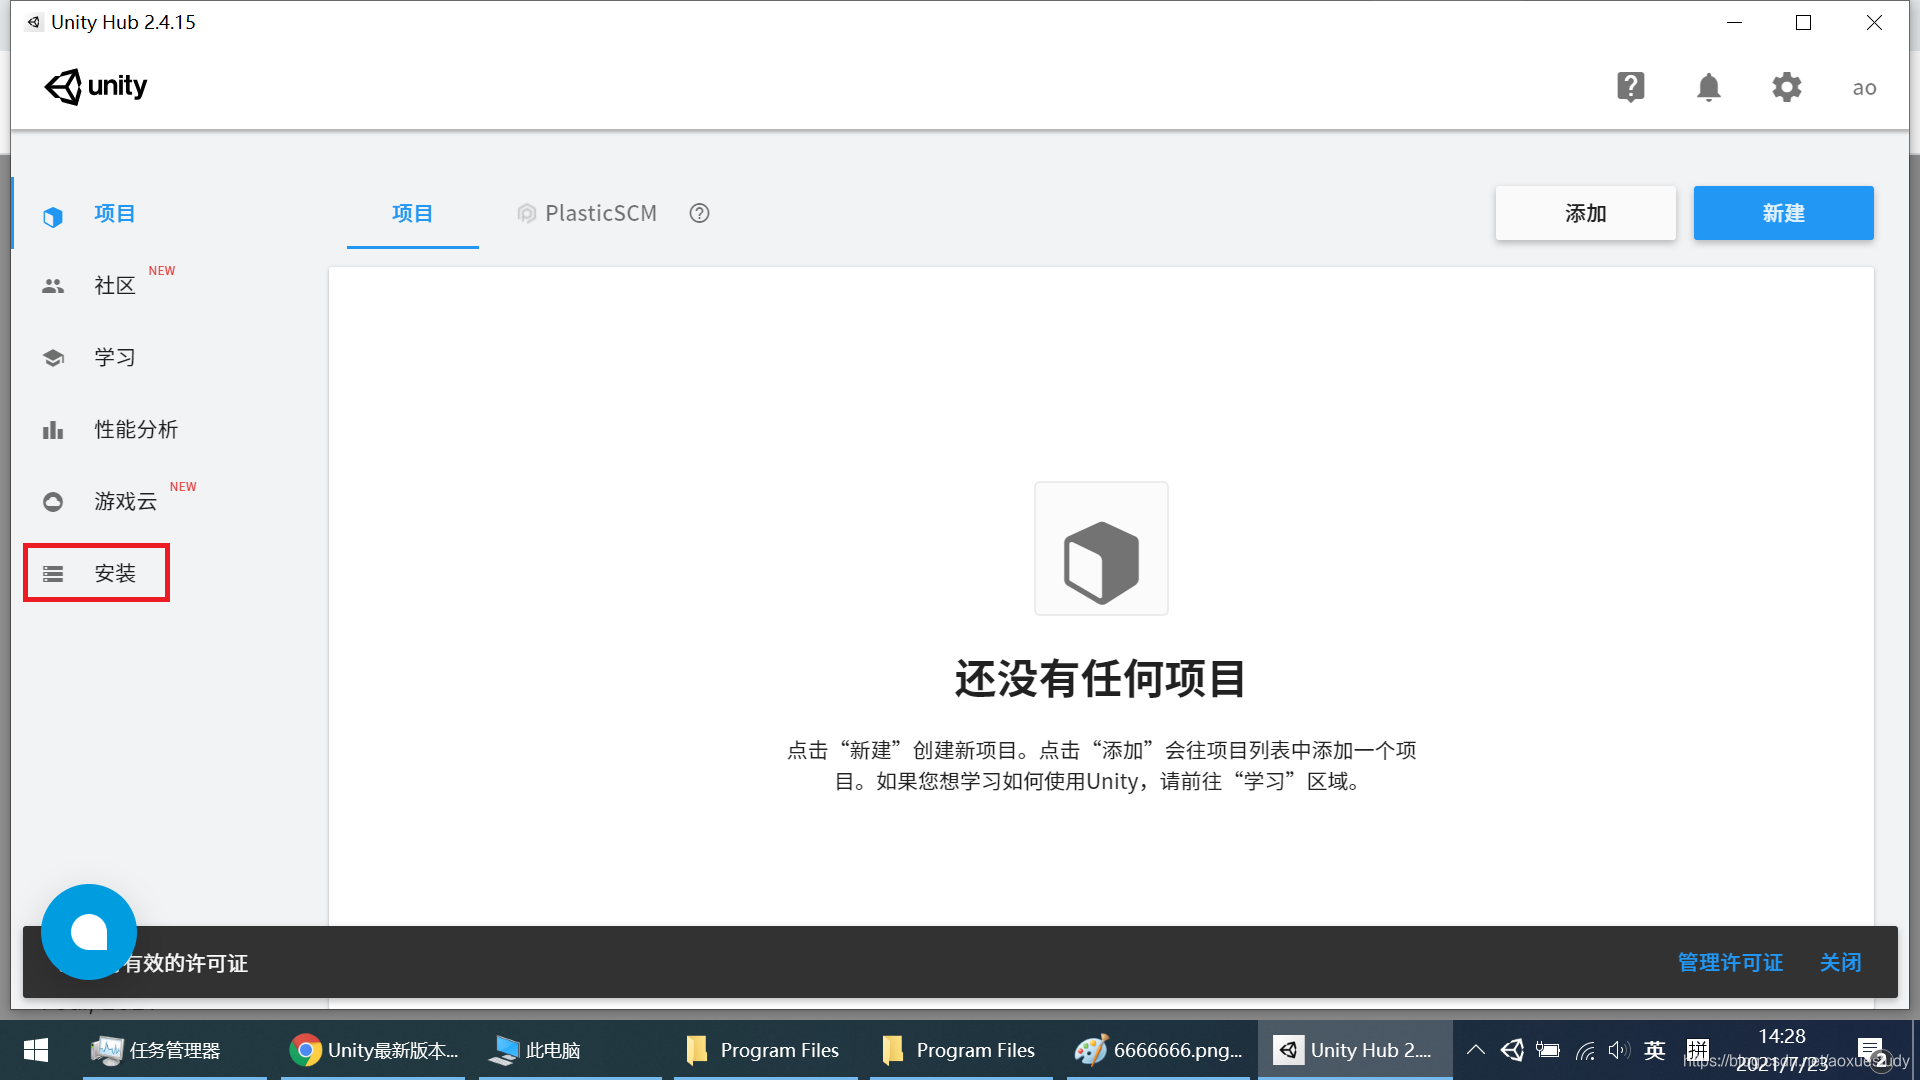The image size is (1920, 1080).
Task: Open the Wi-Fi network tray icon
Action: [x=1585, y=1050]
